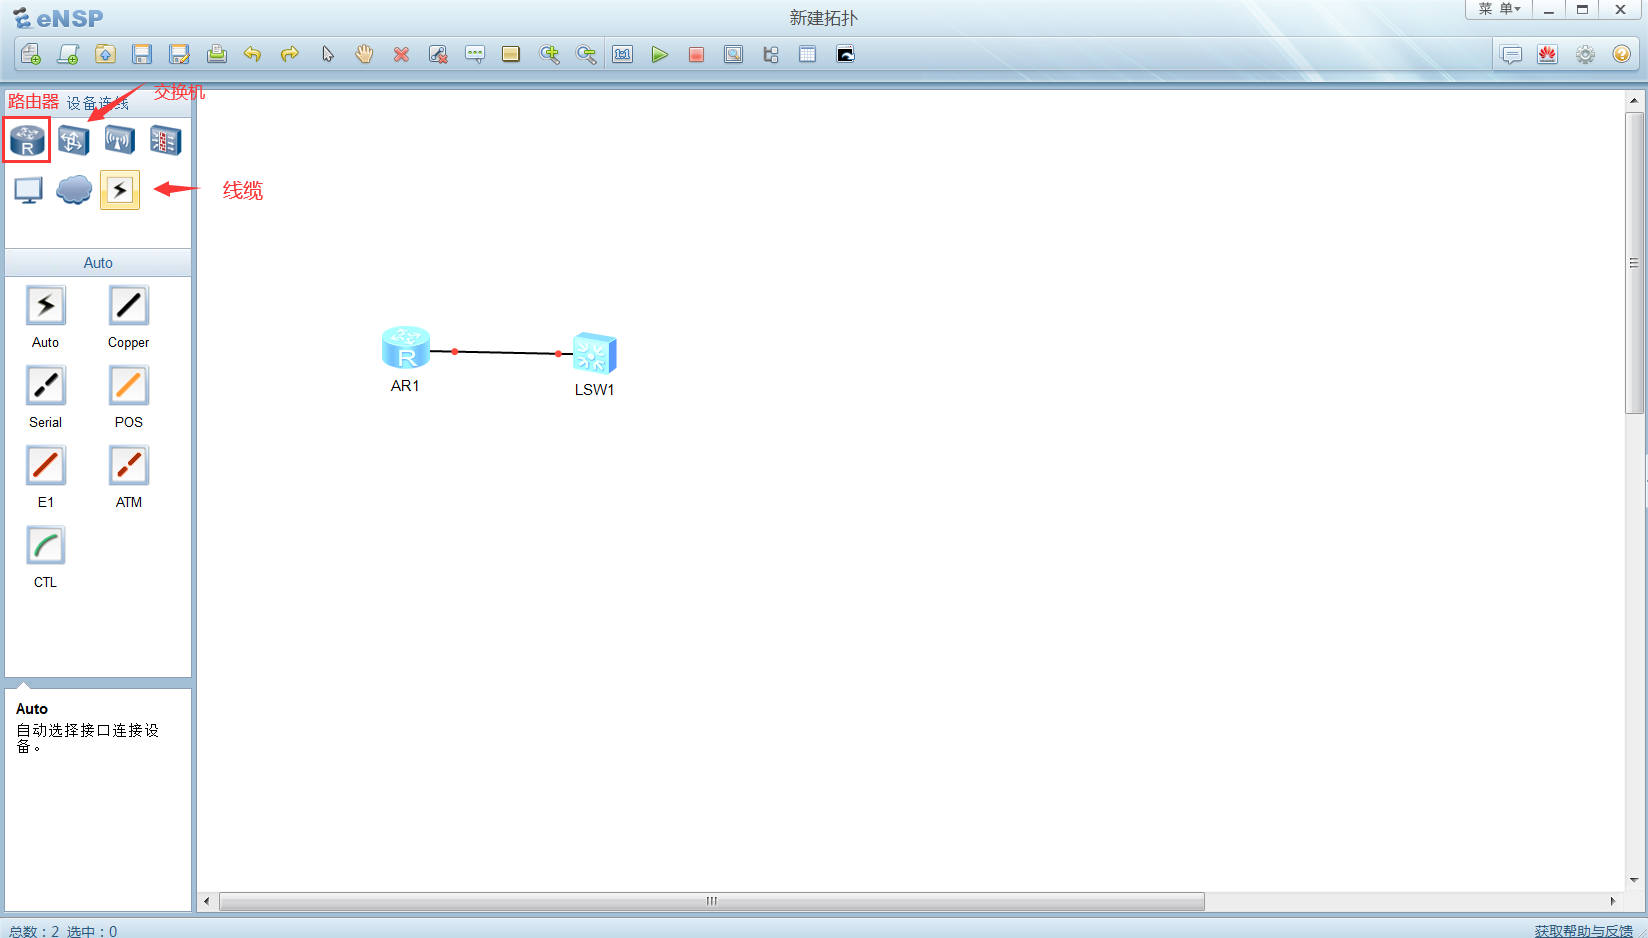This screenshot has width=1648, height=938.
Task: Click the vertical scrollbar thumb
Action: [x=1634, y=263]
